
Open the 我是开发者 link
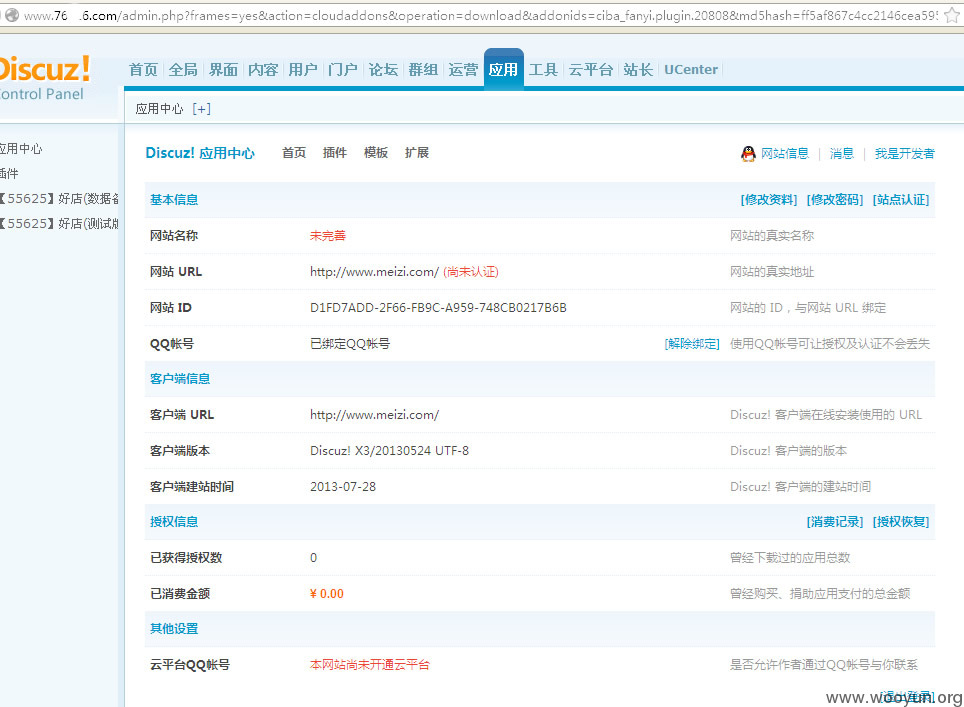click(904, 154)
